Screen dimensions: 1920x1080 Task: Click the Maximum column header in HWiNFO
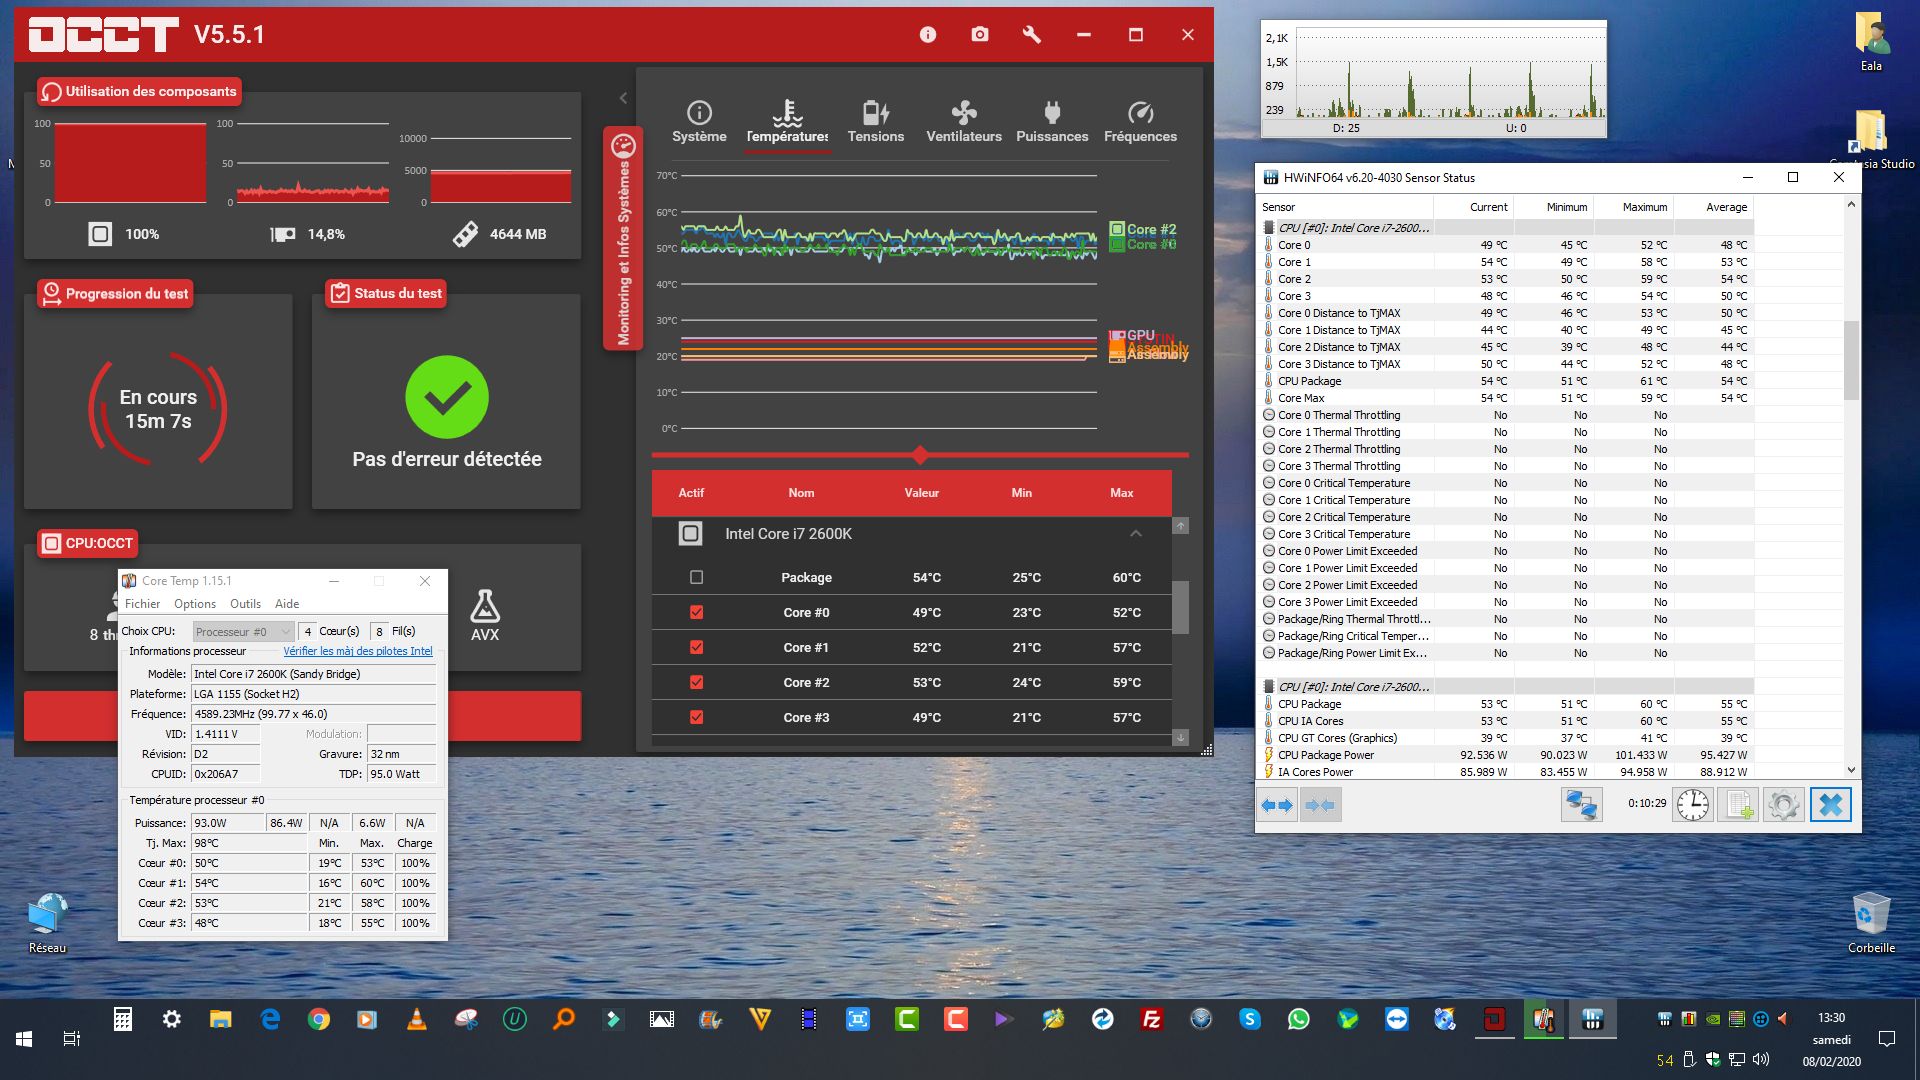click(1633, 207)
